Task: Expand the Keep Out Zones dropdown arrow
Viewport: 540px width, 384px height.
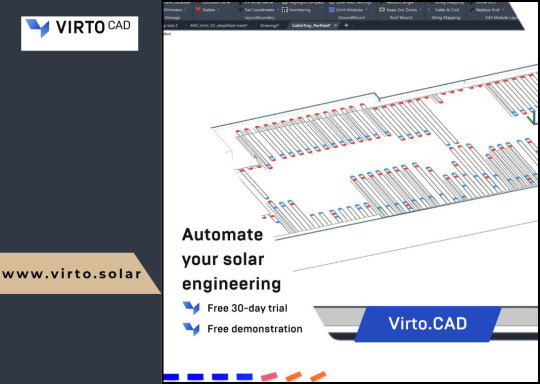Action: click(x=420, y=10)
